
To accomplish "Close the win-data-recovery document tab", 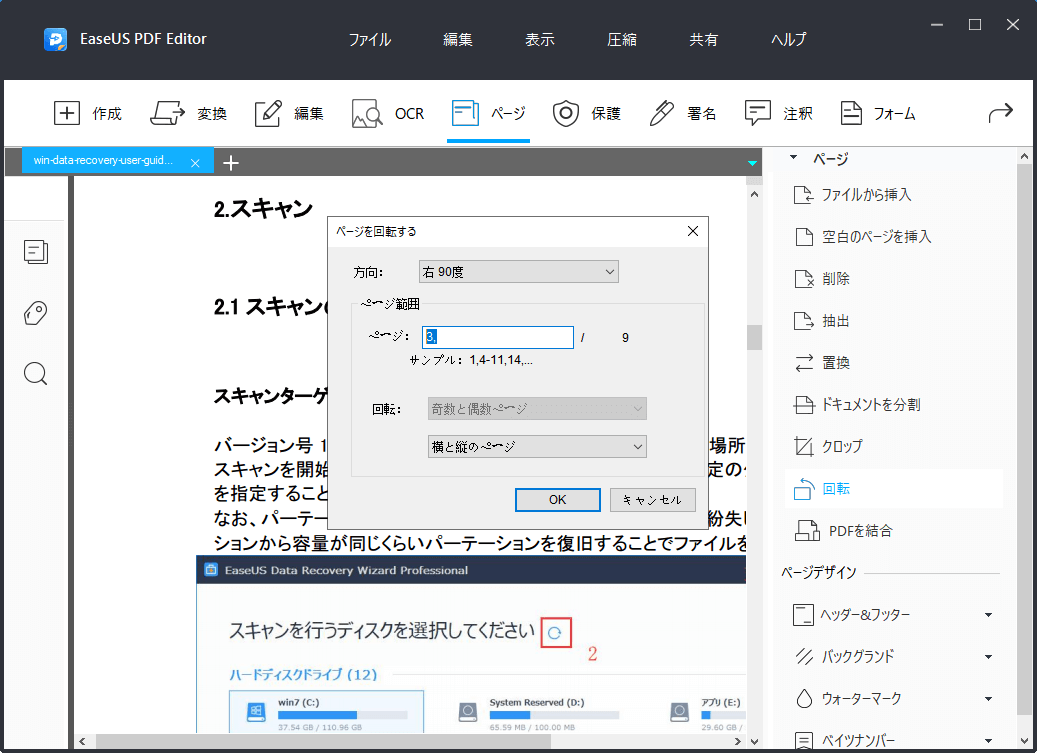I will click(195, 160).
